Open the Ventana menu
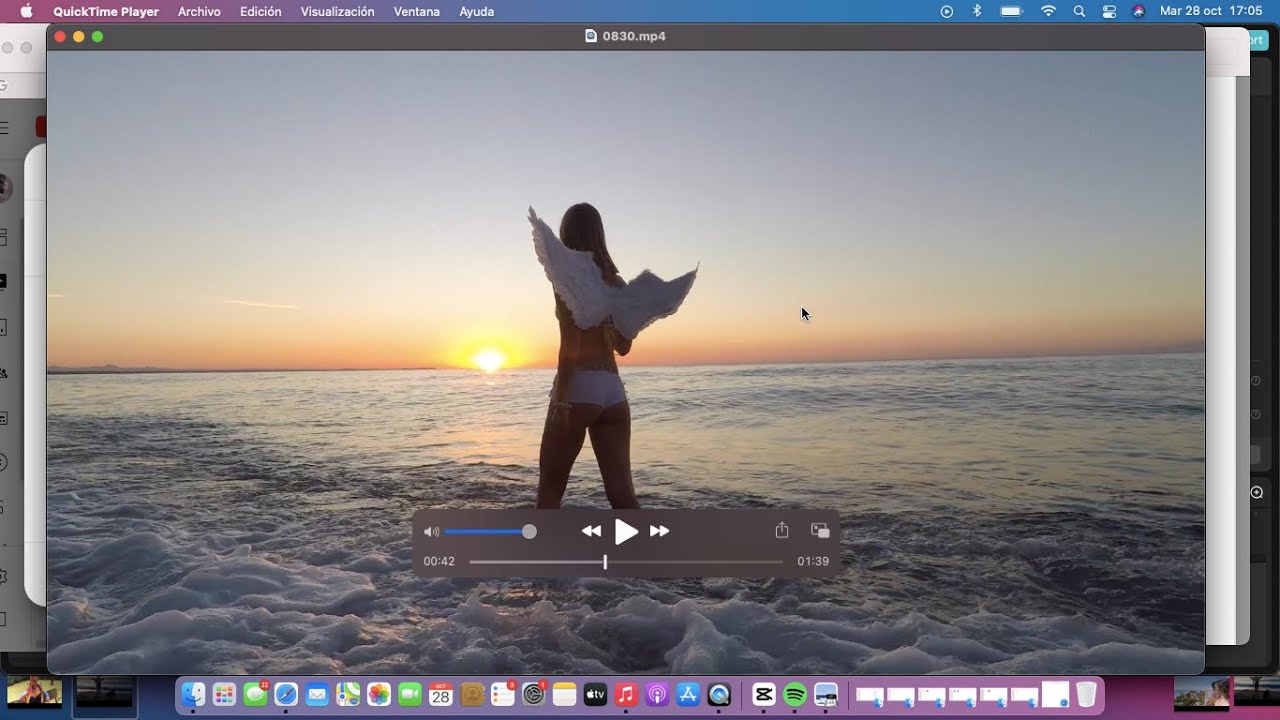 417,12
